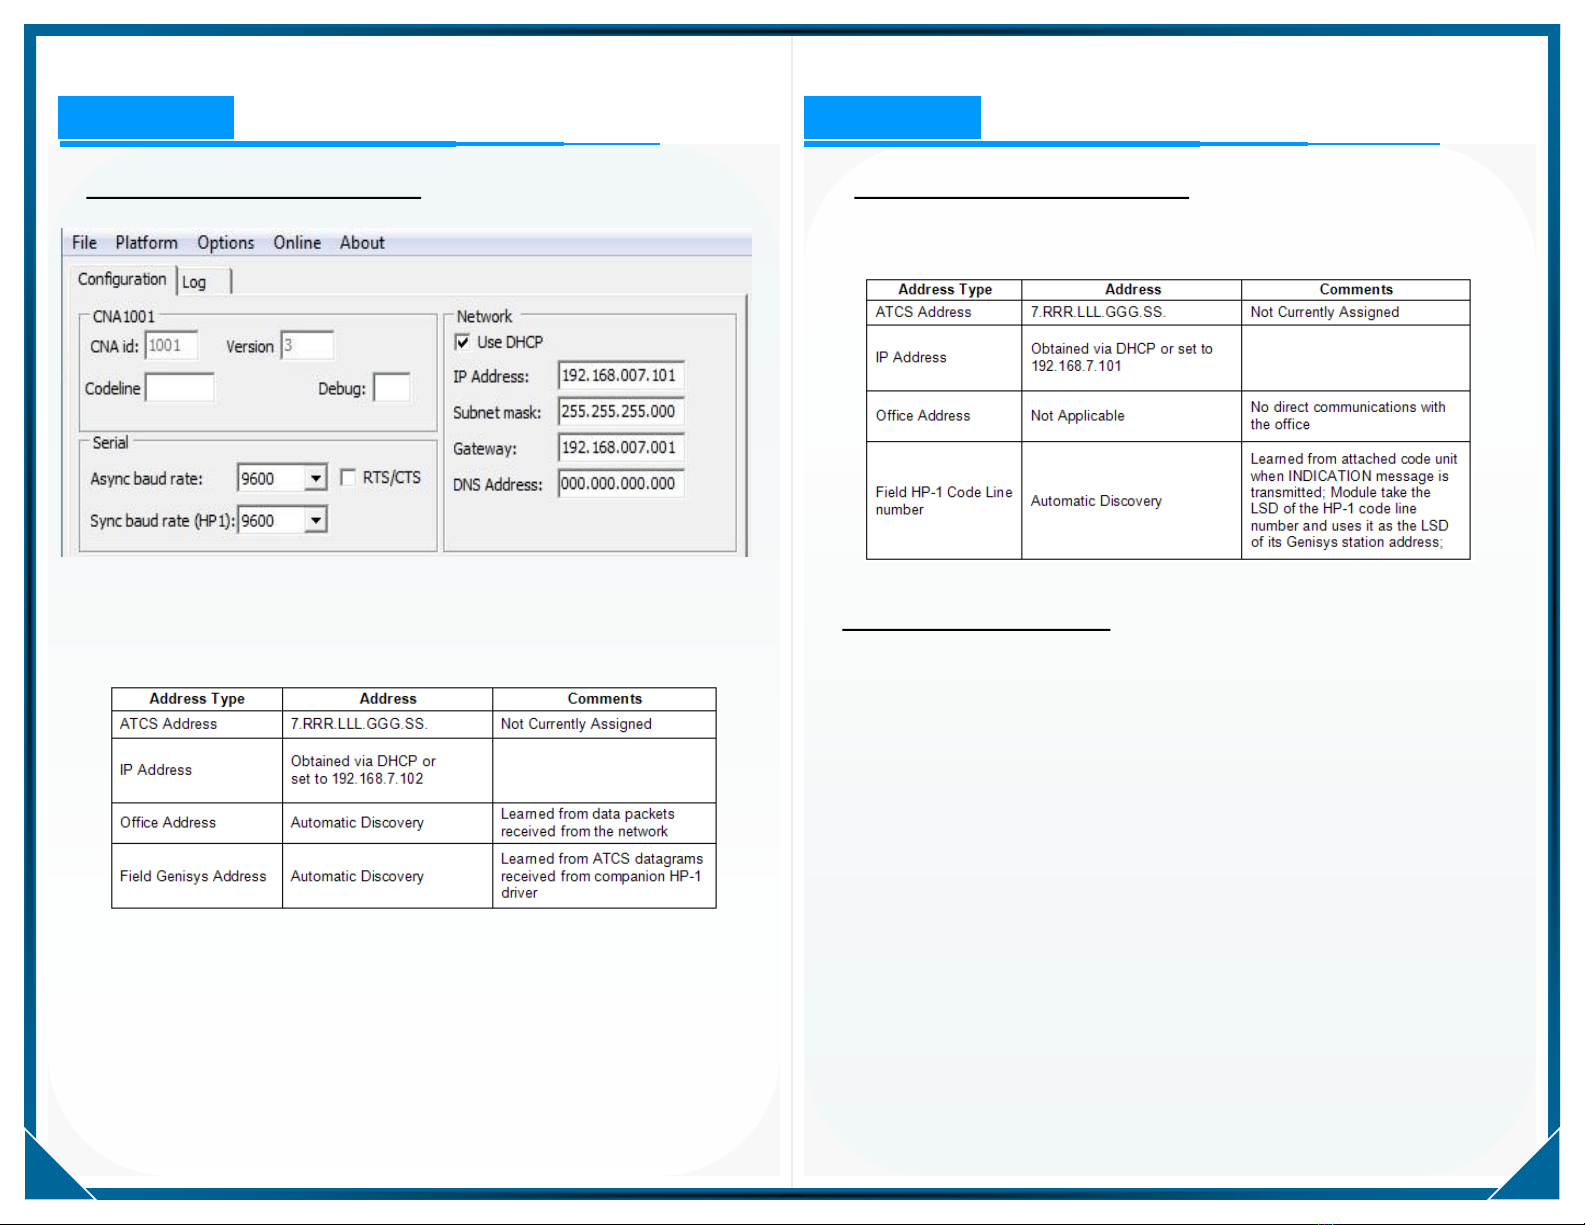Open the Options menu
The height and width of the screenshot is (1225, 1585).
click(225, 243)
